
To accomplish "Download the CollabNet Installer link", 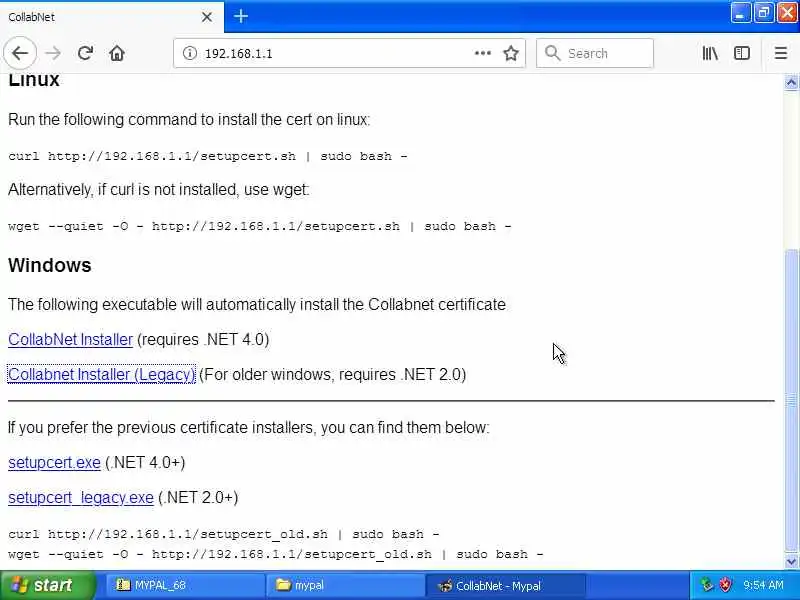I will point(70,340).
